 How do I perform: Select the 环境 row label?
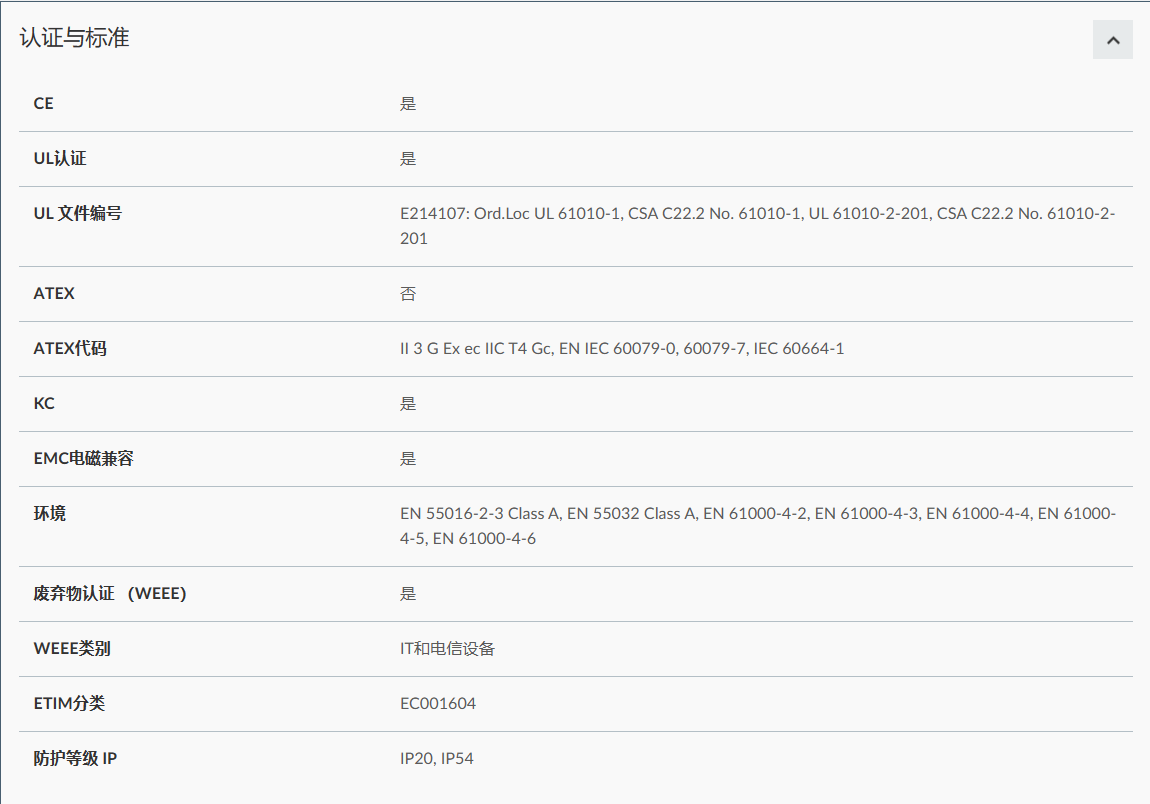point(50,513)
